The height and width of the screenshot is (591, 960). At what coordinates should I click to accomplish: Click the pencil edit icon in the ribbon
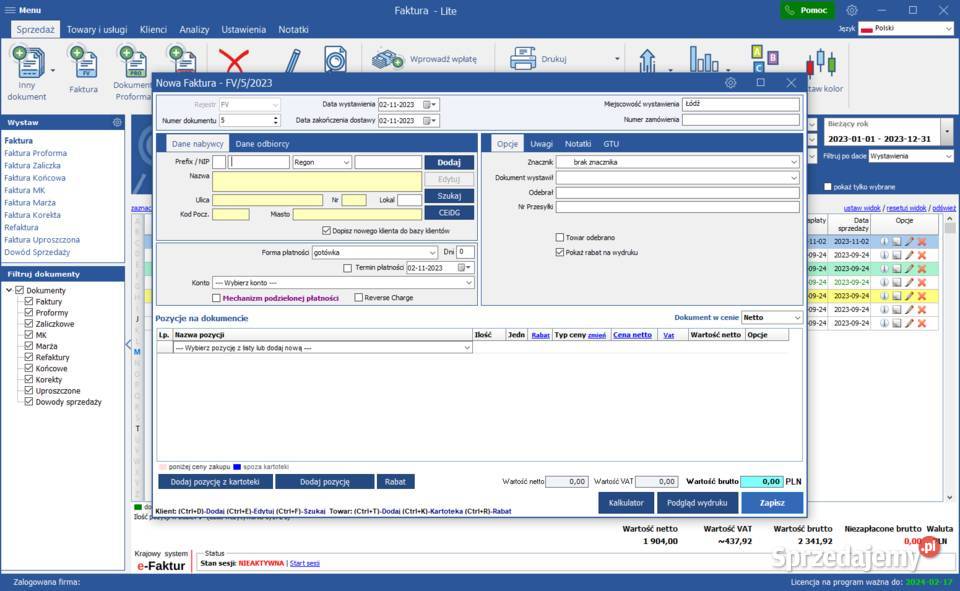click(x=293, y=60)
